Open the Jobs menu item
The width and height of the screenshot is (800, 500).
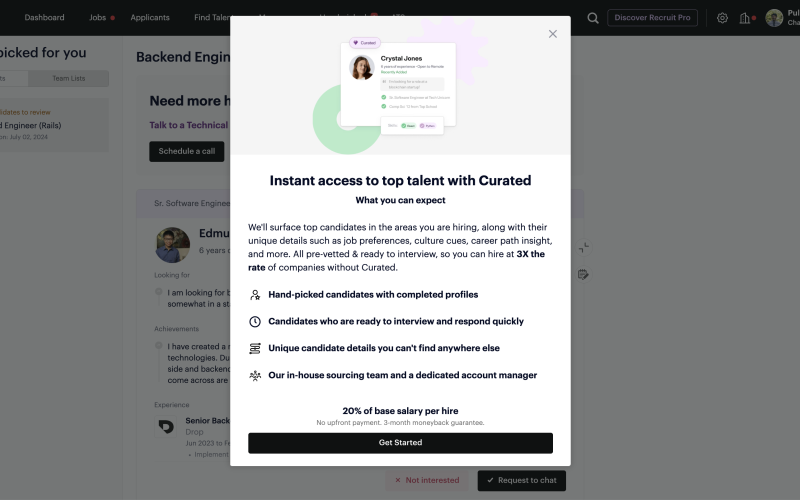tap(97, 17)
